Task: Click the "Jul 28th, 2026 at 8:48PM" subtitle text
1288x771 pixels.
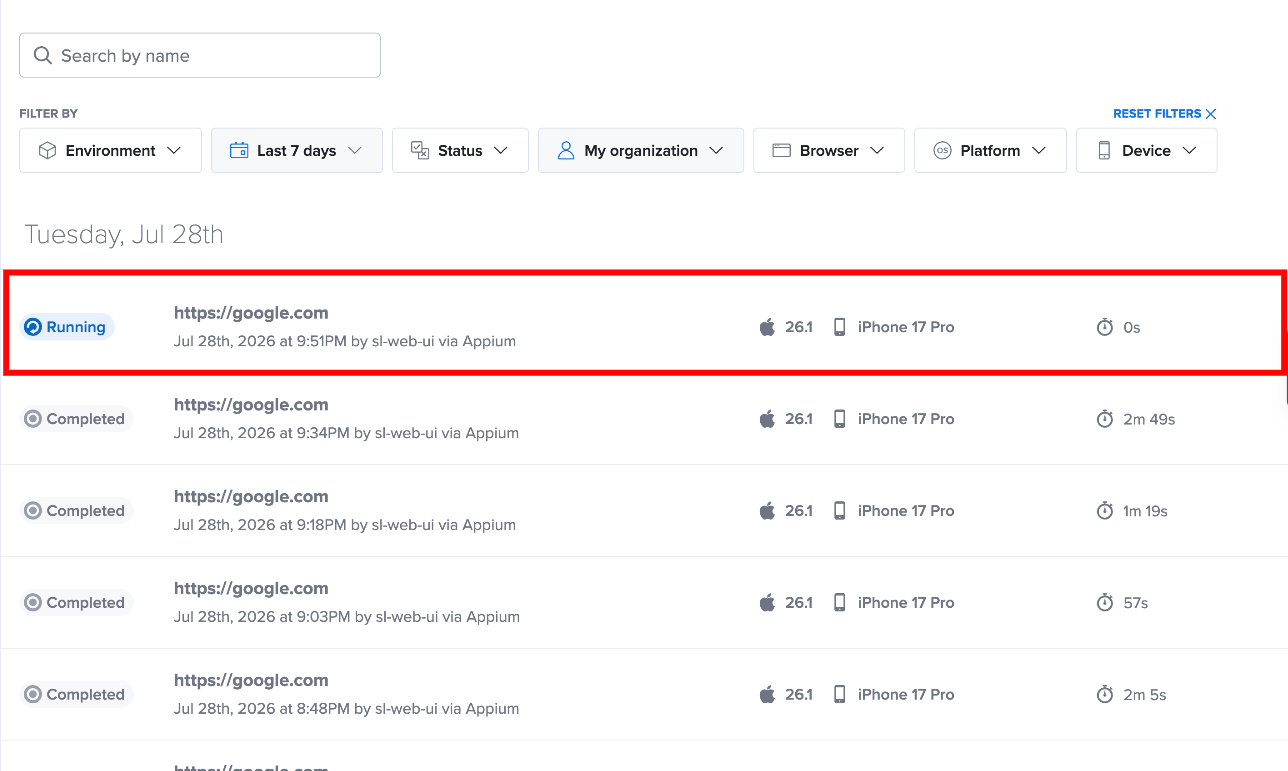Action: coord(262,709)
